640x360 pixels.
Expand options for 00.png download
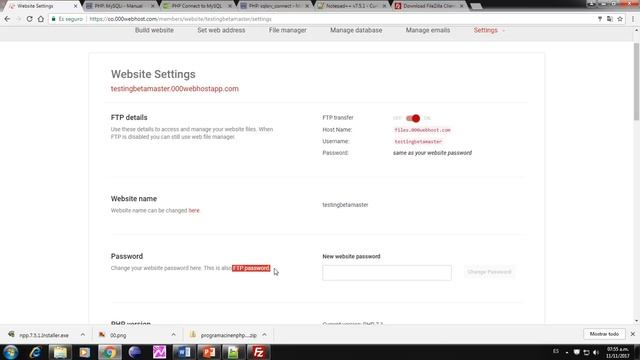(x=173, y=335)
